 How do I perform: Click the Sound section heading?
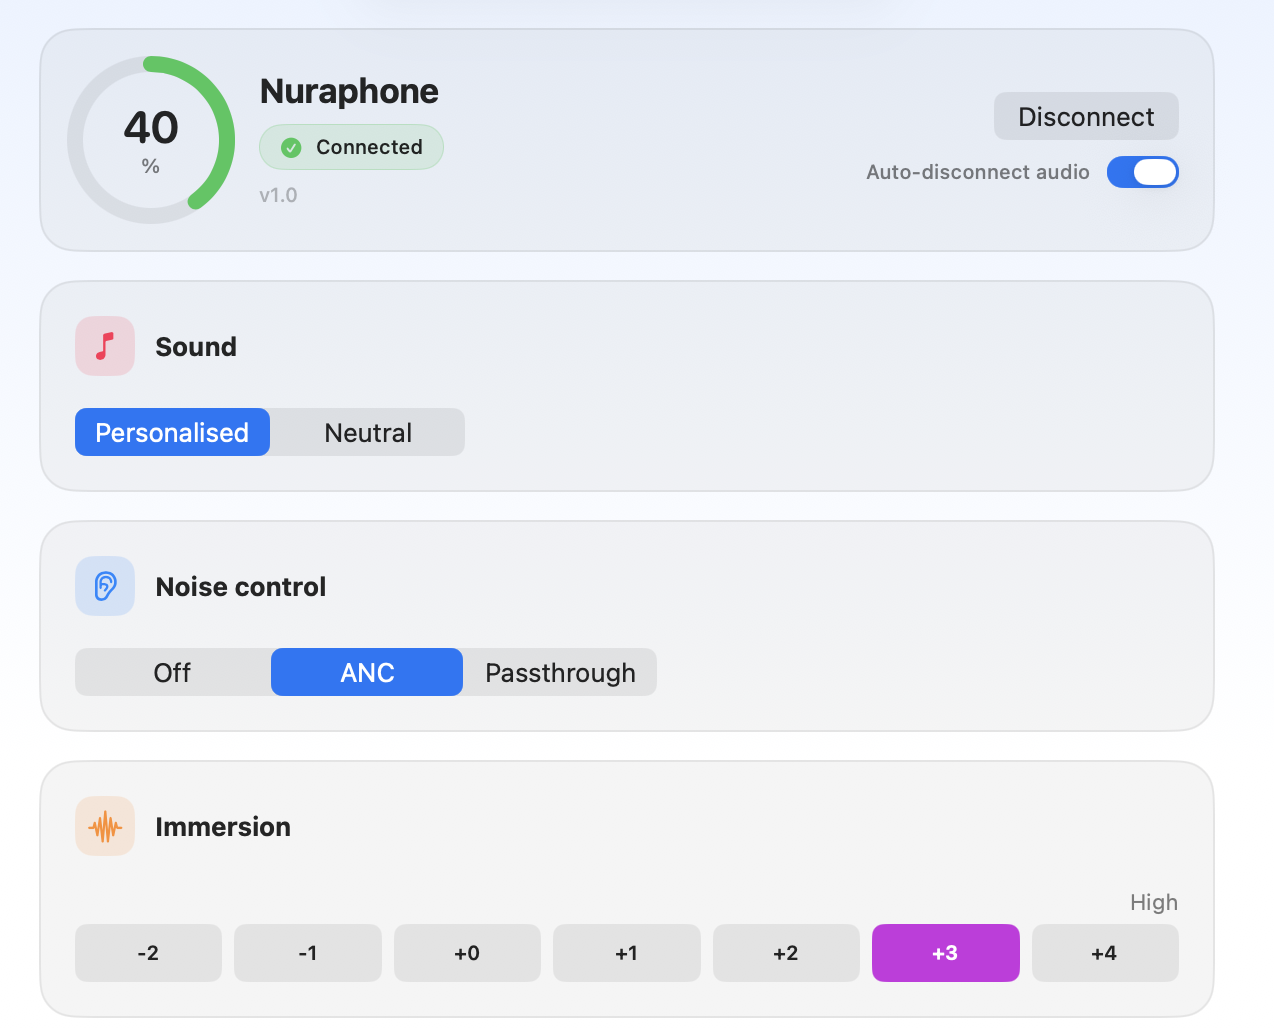pyautogui.click(x=196, y=347)
